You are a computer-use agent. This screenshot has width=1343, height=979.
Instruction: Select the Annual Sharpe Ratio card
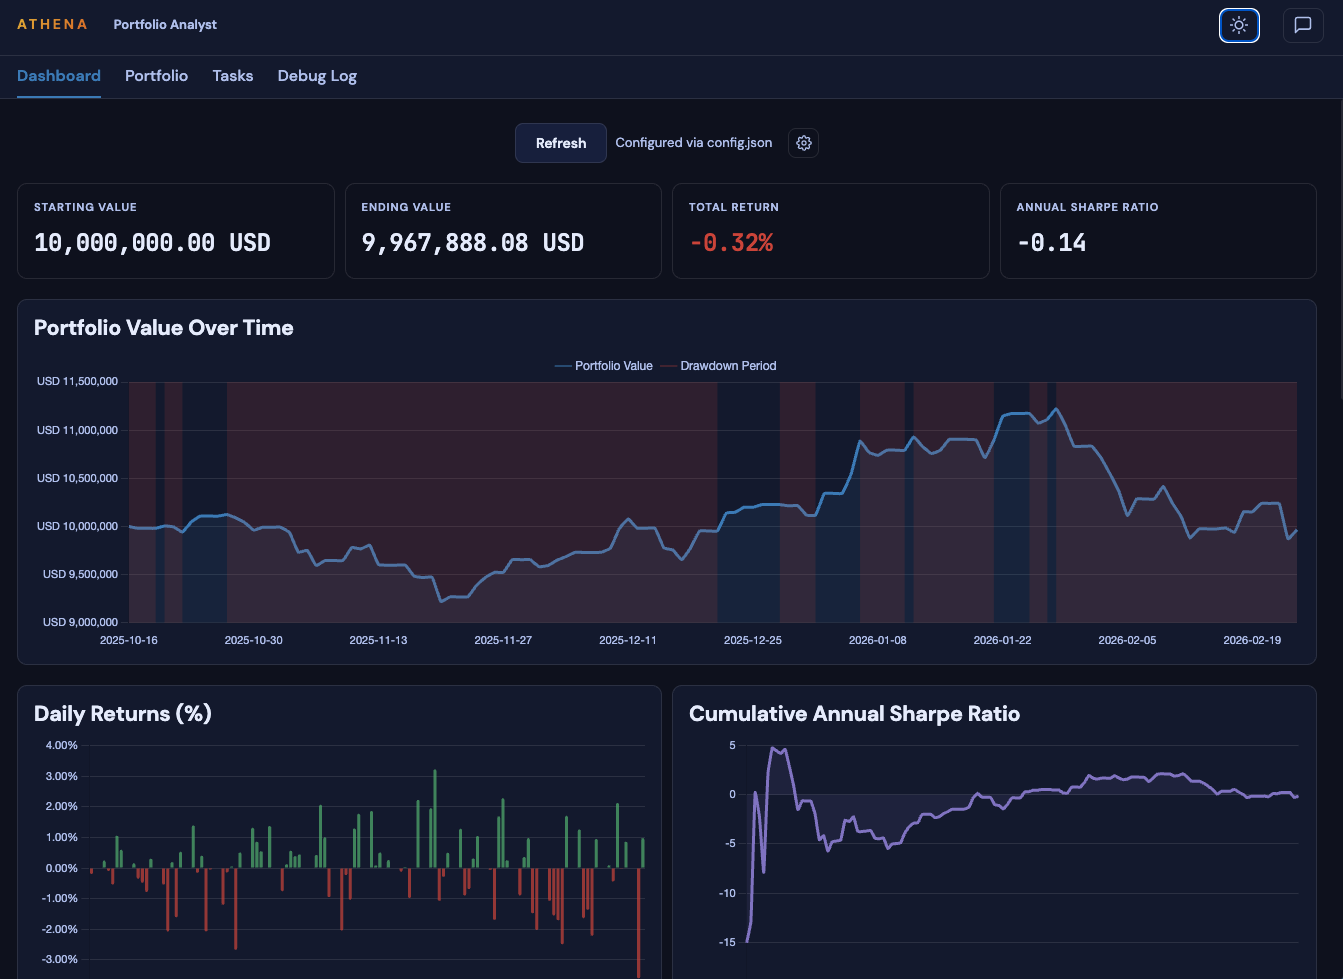tap(1157, 230)
